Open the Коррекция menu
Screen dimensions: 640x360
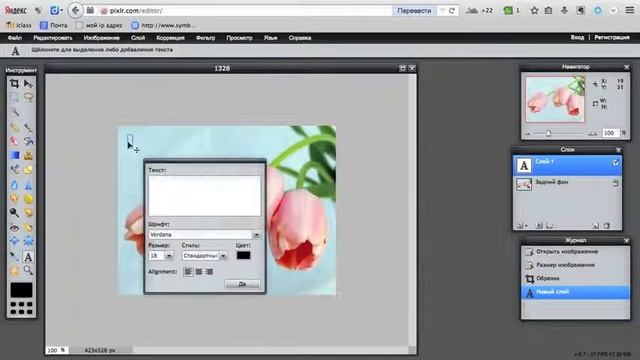pos(171,38)
